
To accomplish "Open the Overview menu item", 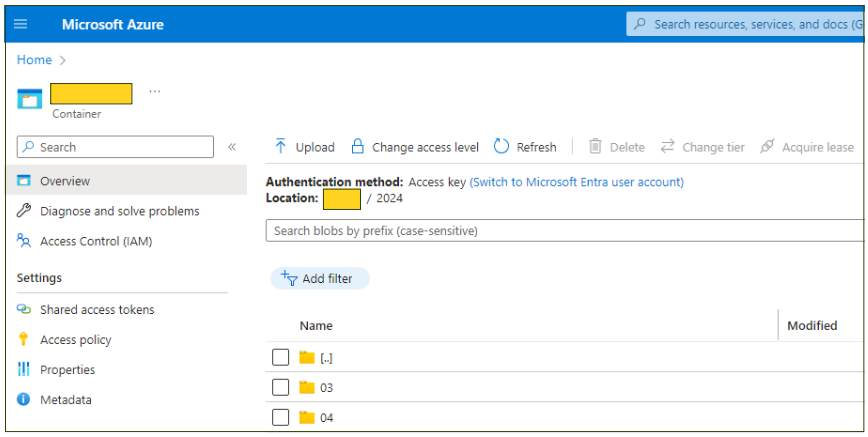I will pyautogui.click(x=65, y=181).
